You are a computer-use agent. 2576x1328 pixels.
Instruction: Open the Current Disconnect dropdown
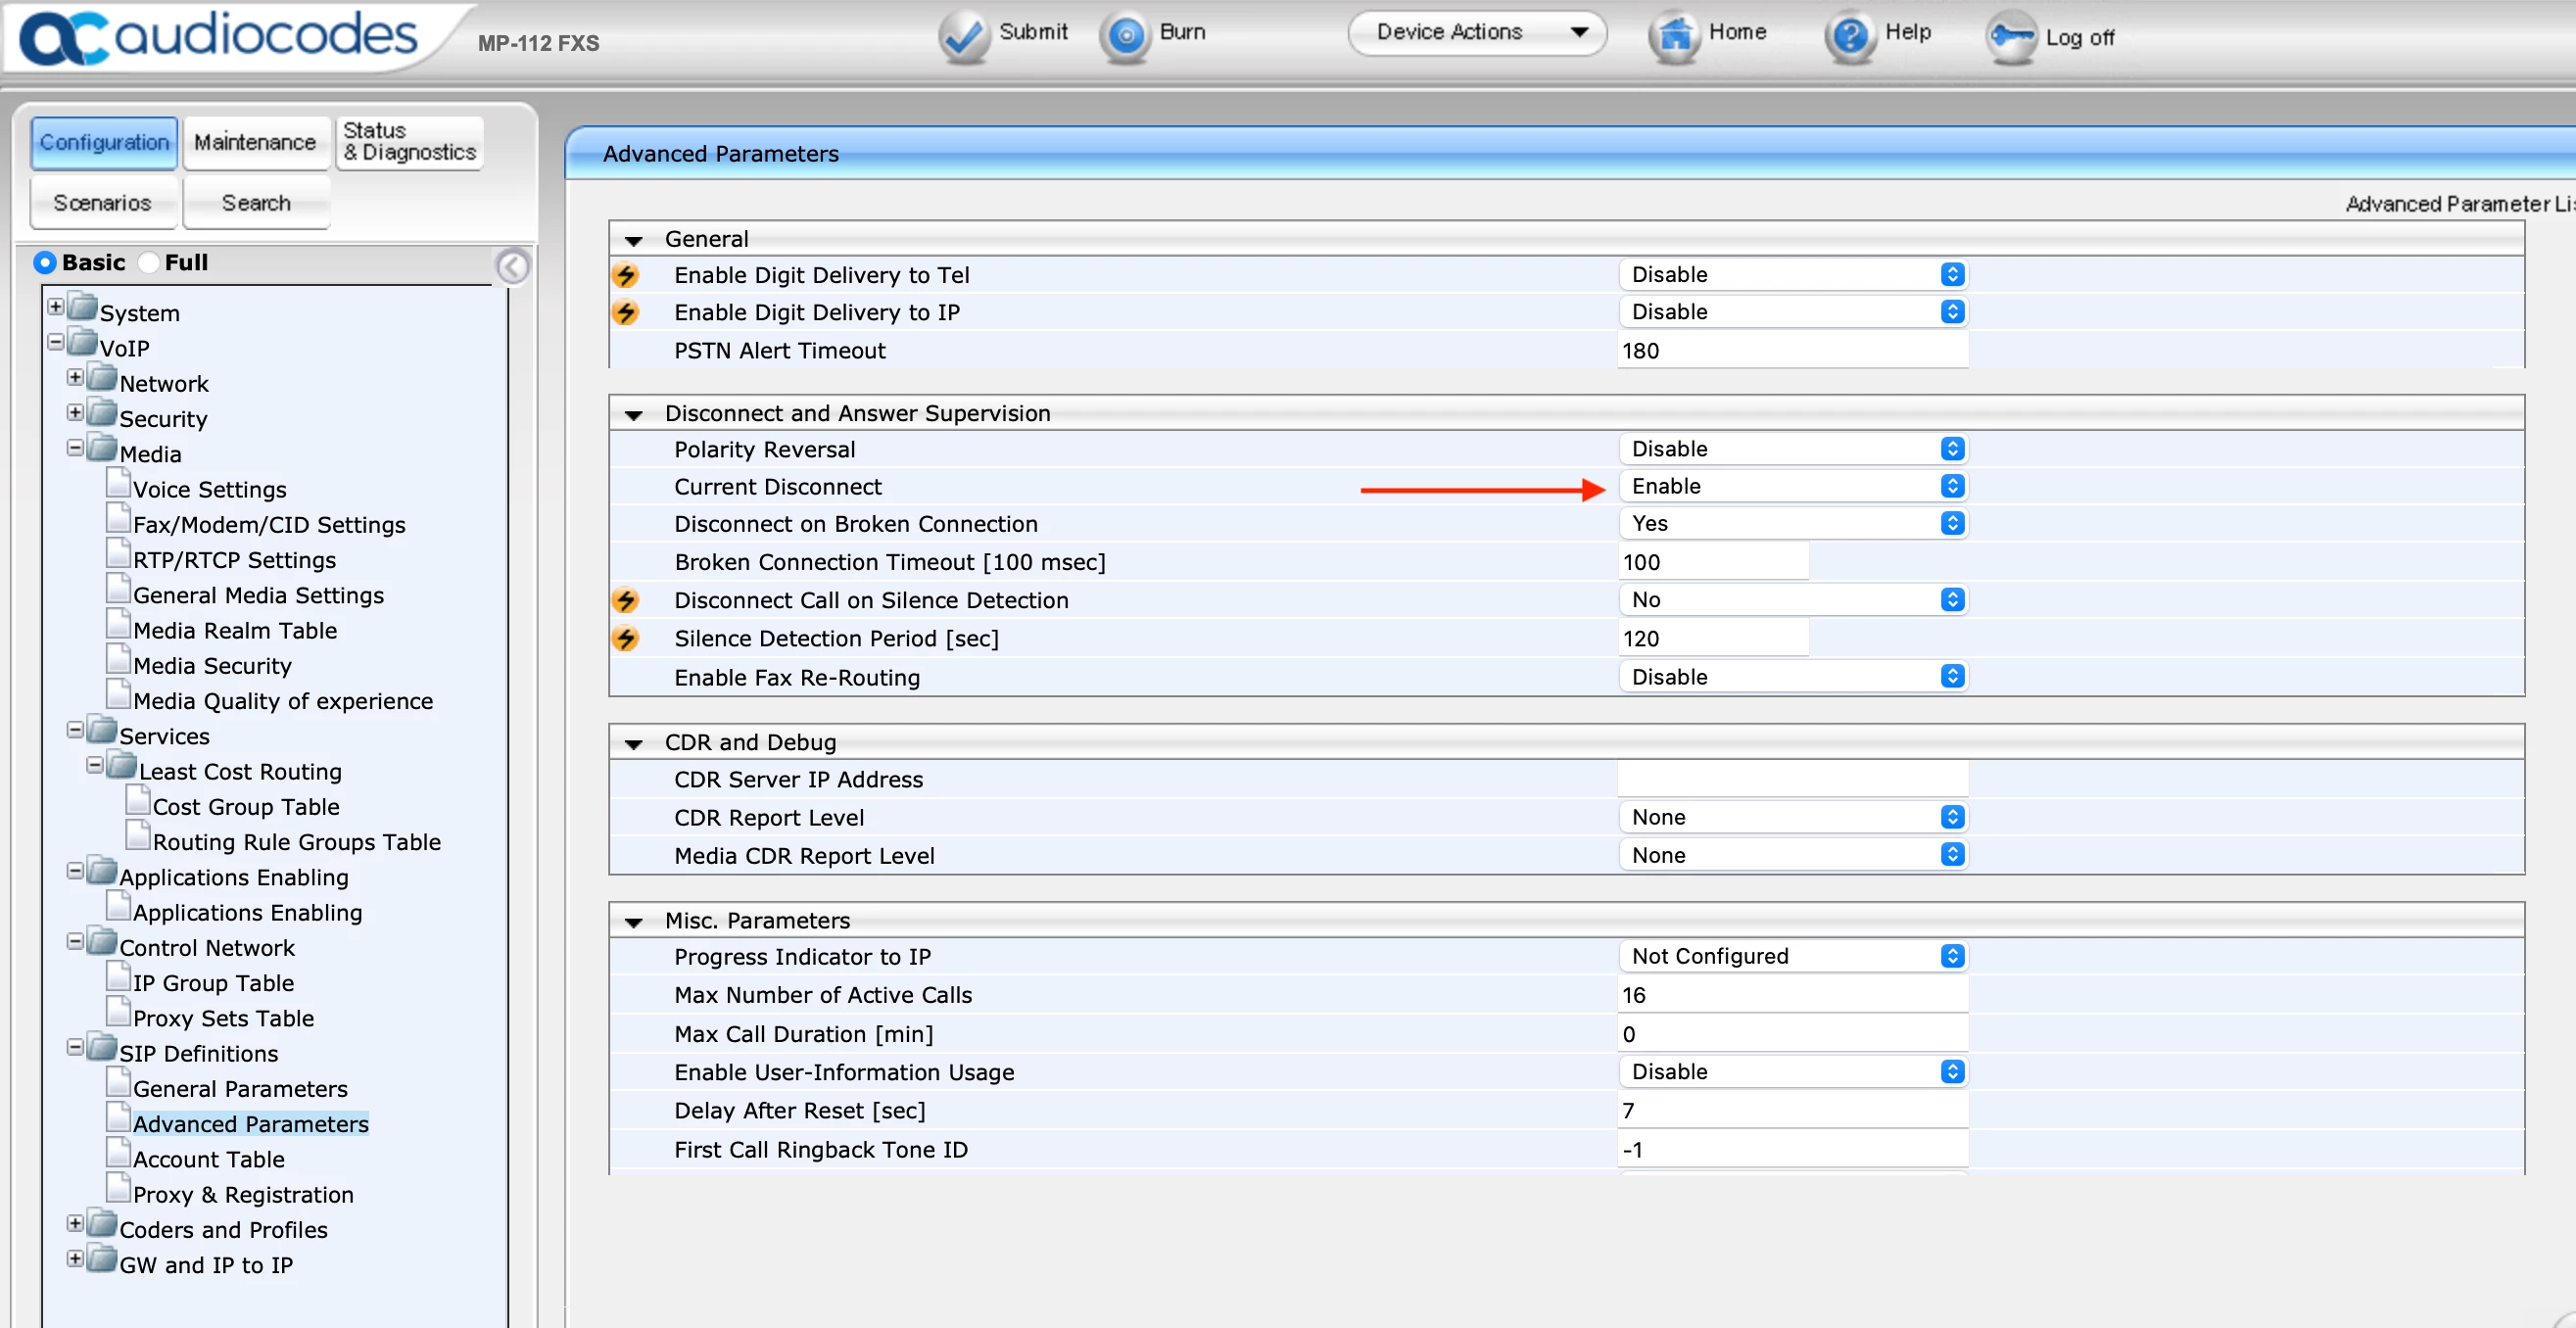(1792, 486)
